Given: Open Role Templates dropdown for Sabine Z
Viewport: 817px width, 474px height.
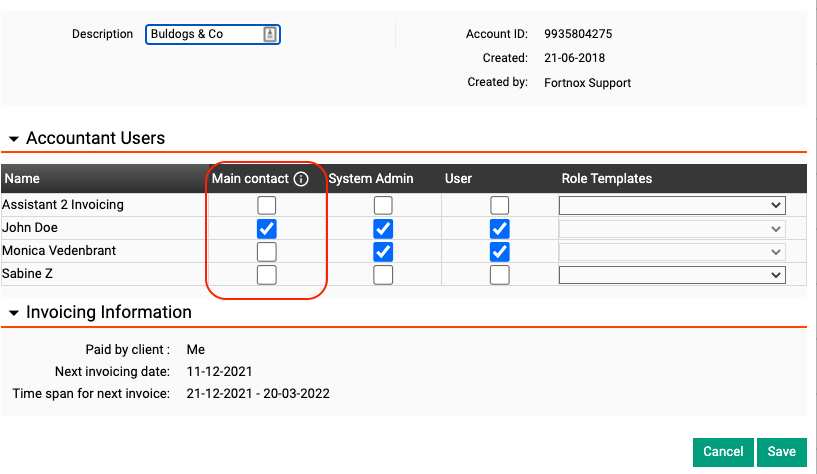Looking at the screenshot, I should tap(672, 275).
